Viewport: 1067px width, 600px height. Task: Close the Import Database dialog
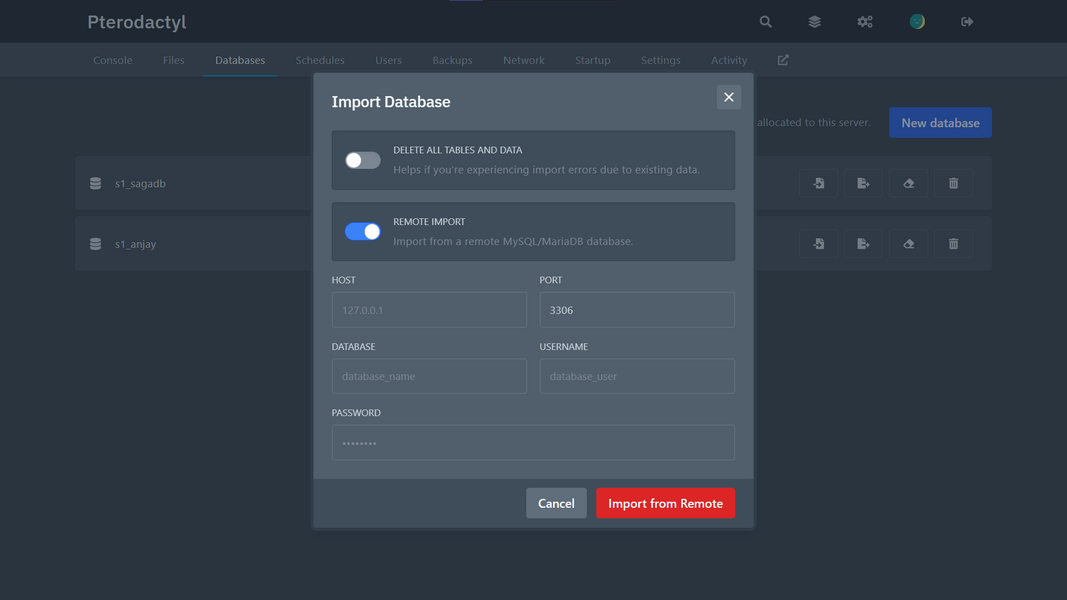point(729,97)
